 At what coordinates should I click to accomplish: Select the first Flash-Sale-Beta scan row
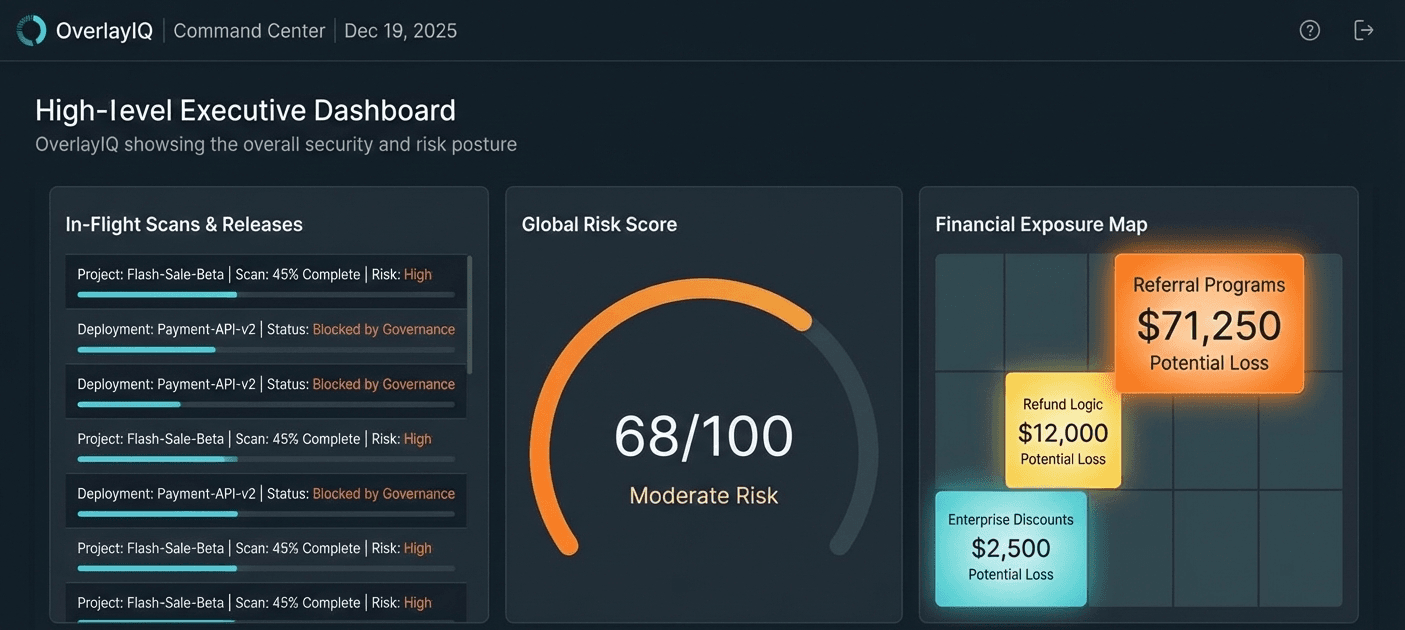coord(265,281)
